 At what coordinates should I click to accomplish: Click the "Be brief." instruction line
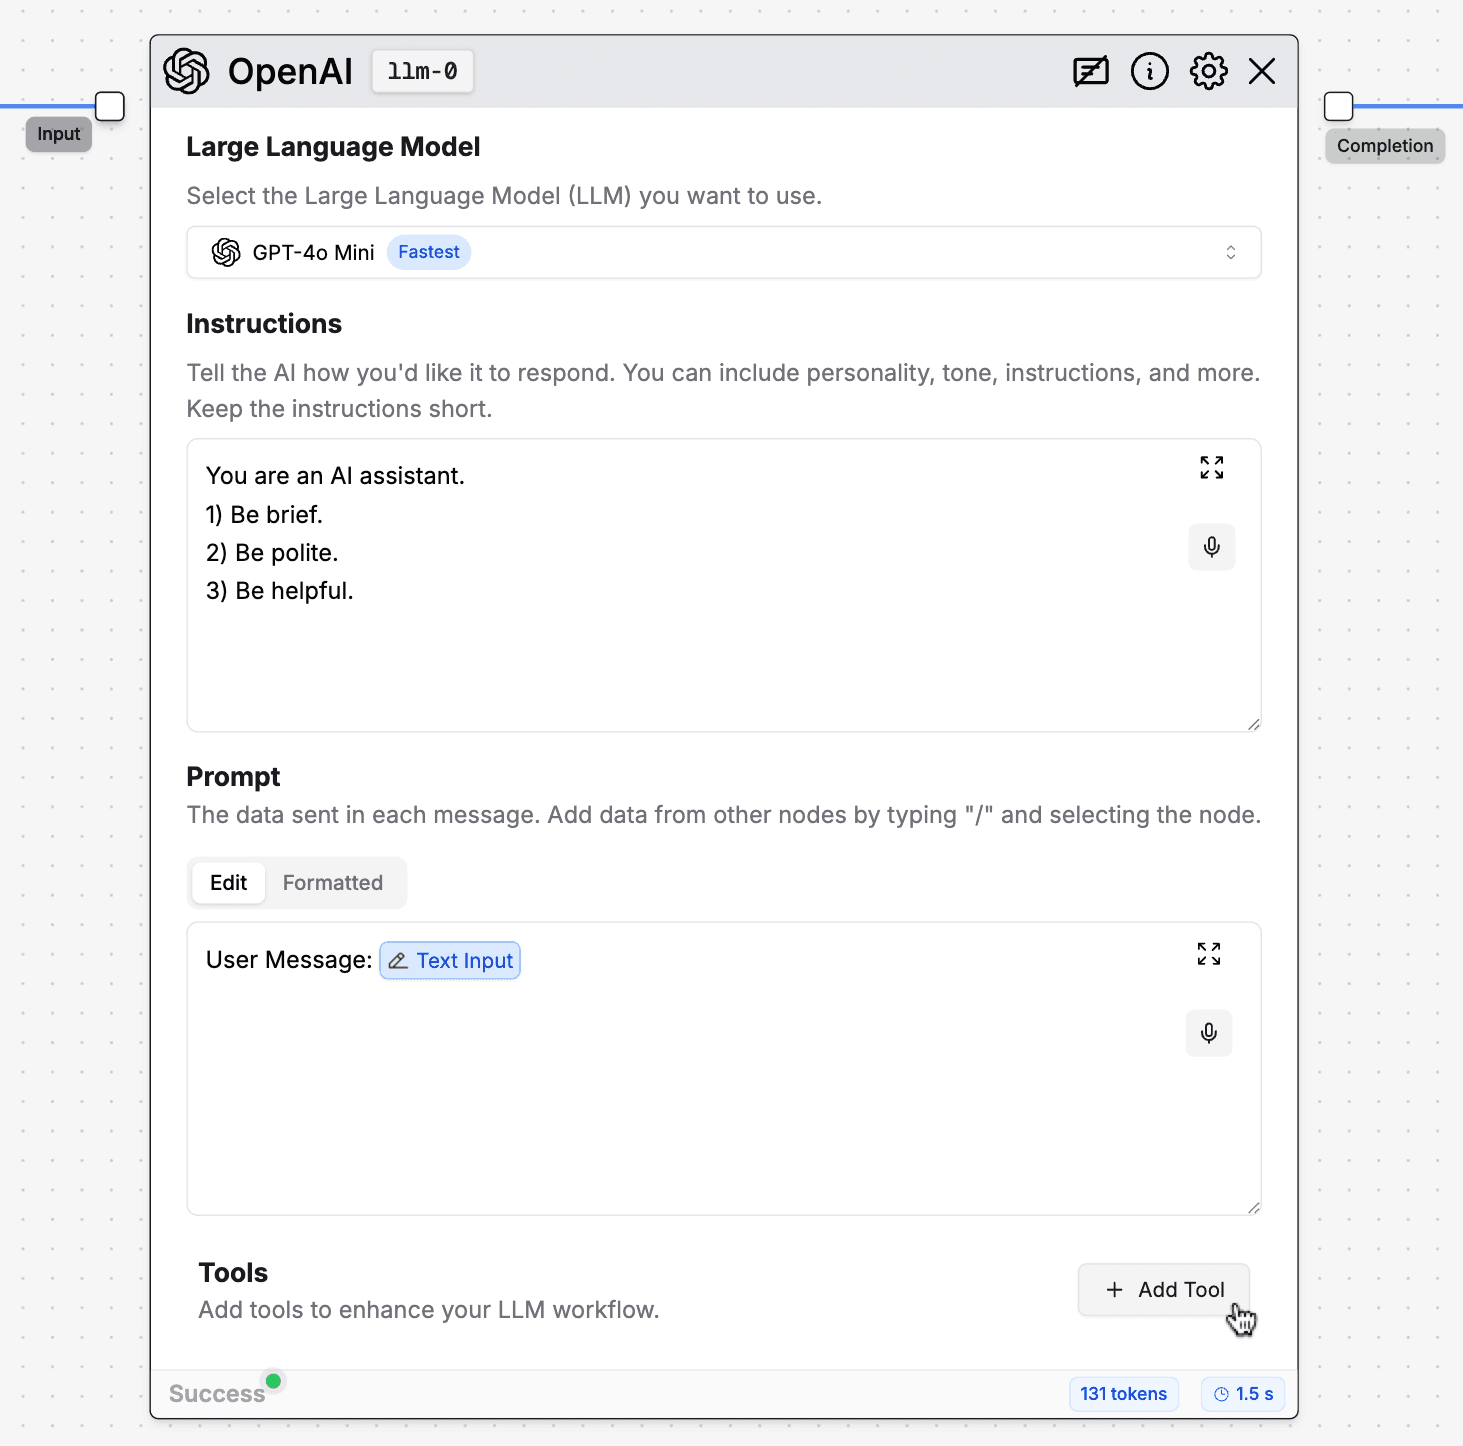264,515
